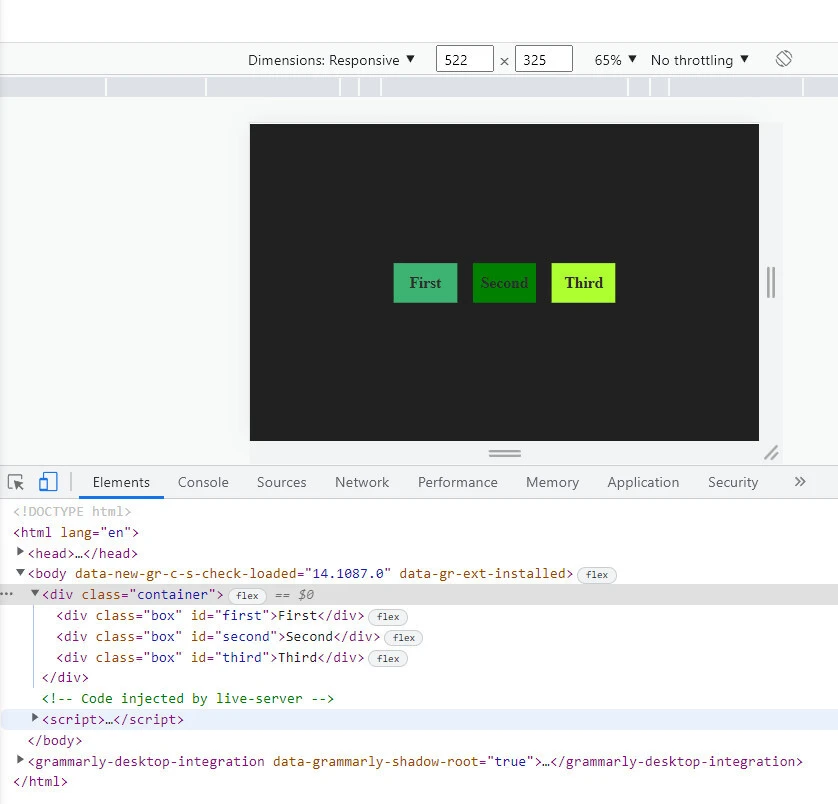Click the viewport width input field
This screenshot has height=804, width=838.
(464, 60)
